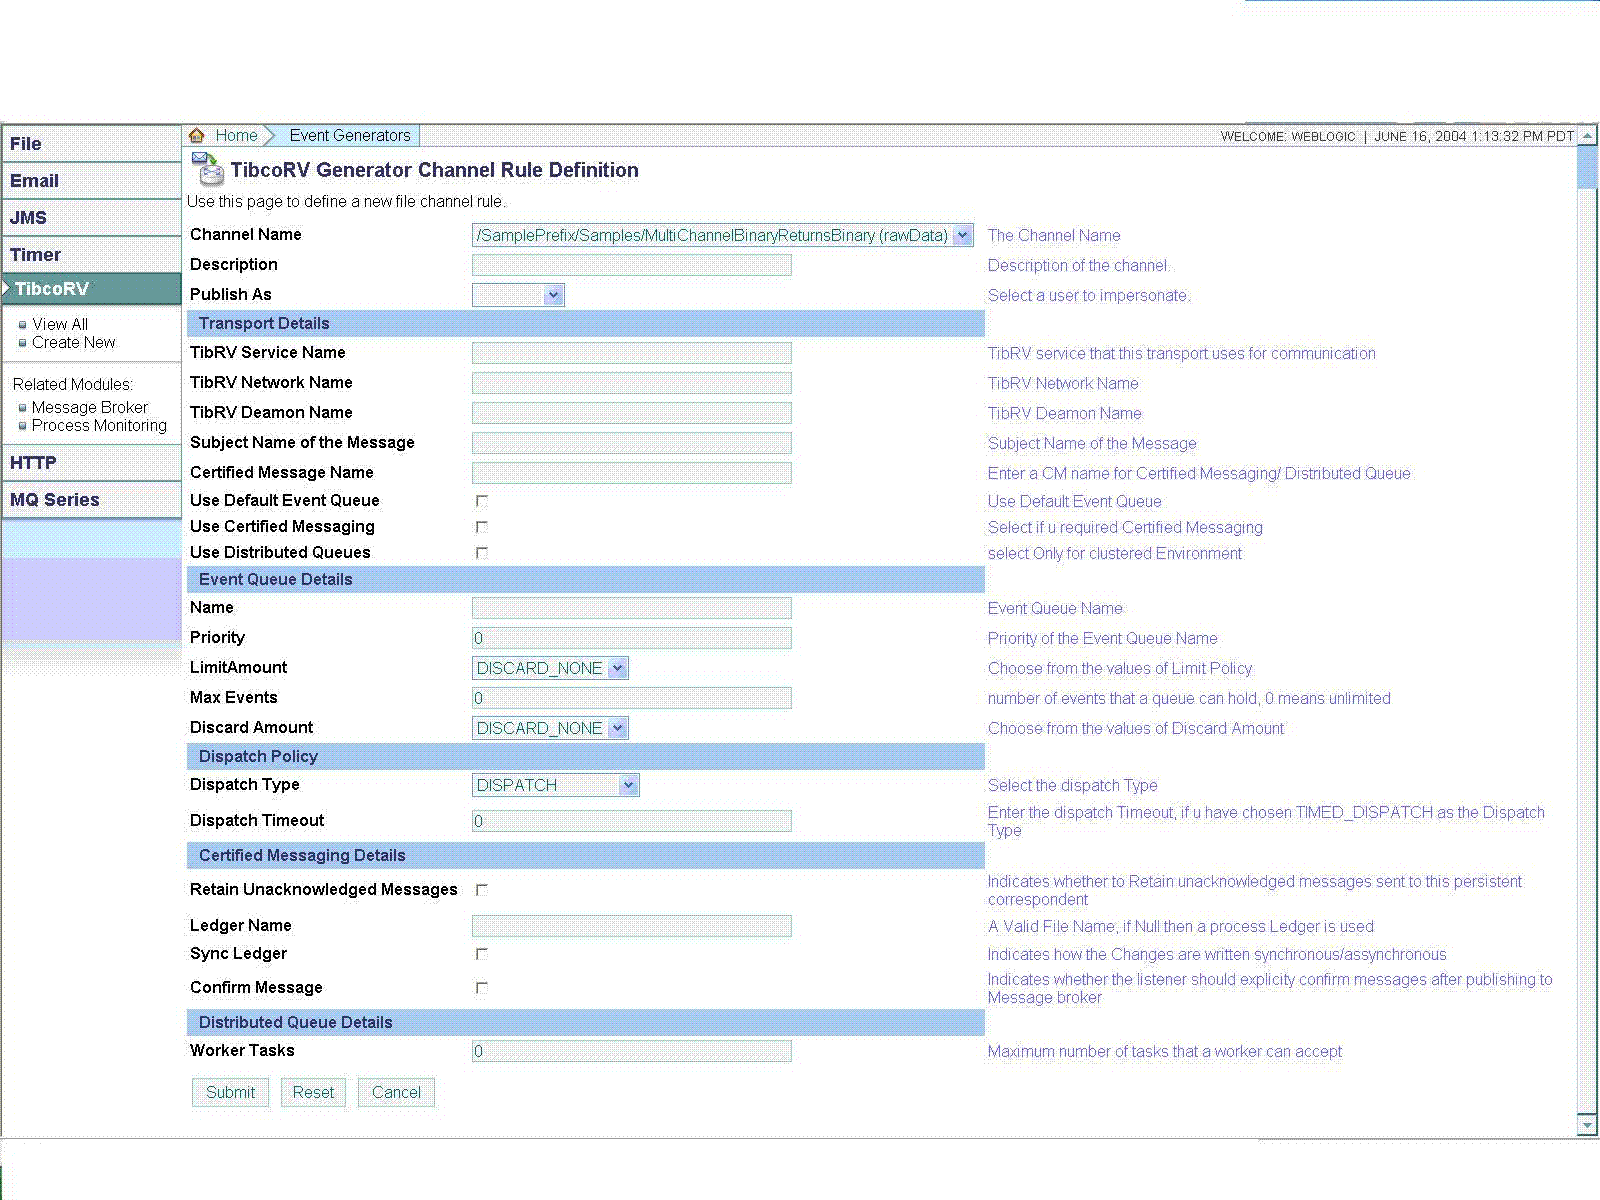Click the vertical scrollbar thumb

1587,166
